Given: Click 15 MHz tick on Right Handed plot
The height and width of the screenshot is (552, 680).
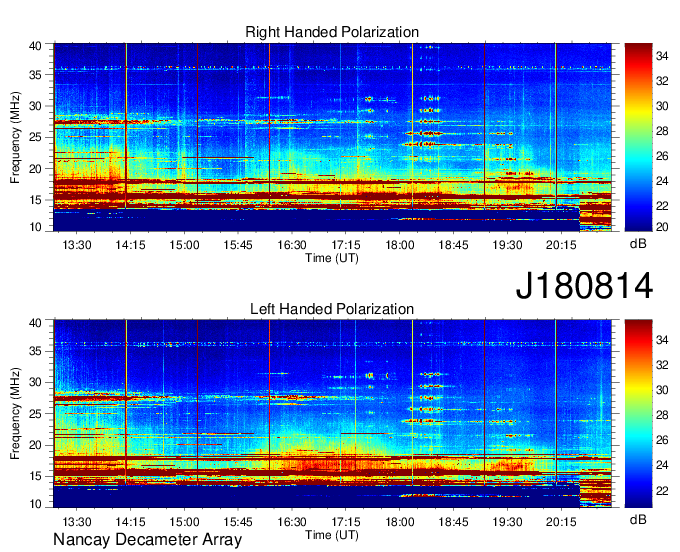Looking at the screenshot, I should click(35, 200).
